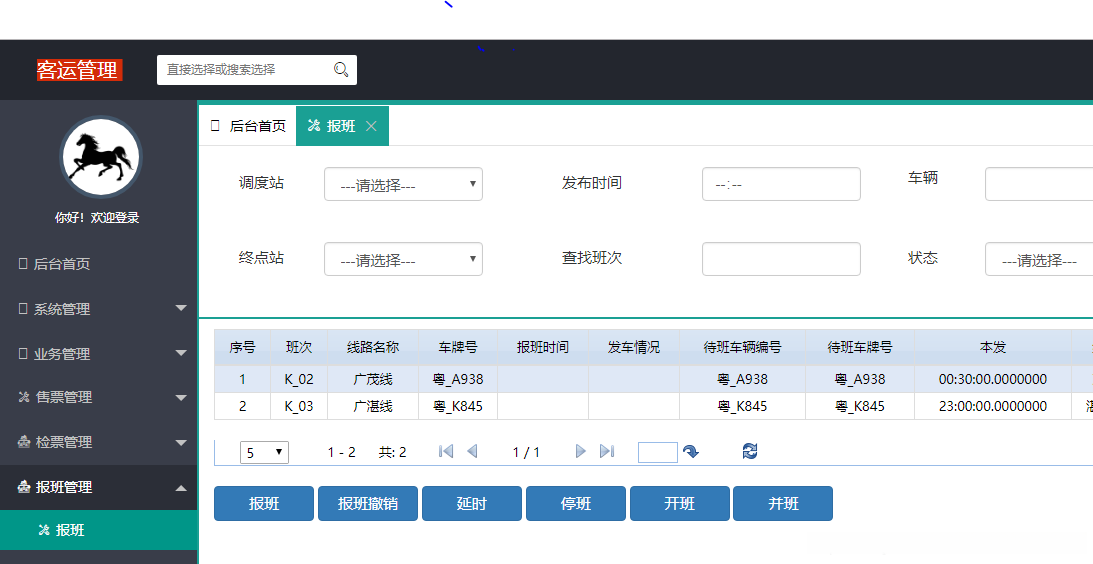Click the 售票管理 dropdown arrow
This screenshot has width=1093, height=564.
181,397
